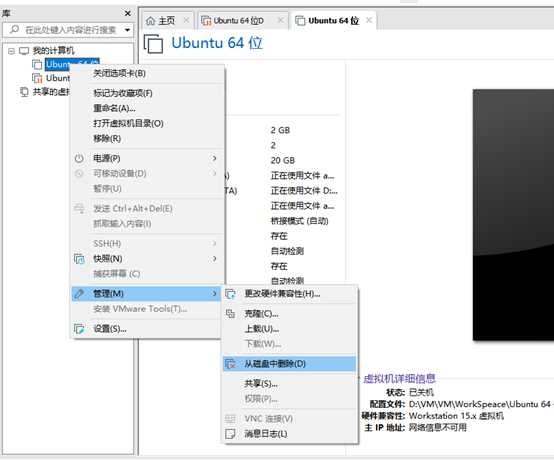Click the Workstation 15.x 虚拟机 compatibility text
Viewport: 554px width, 460px height.
(456, 416)
